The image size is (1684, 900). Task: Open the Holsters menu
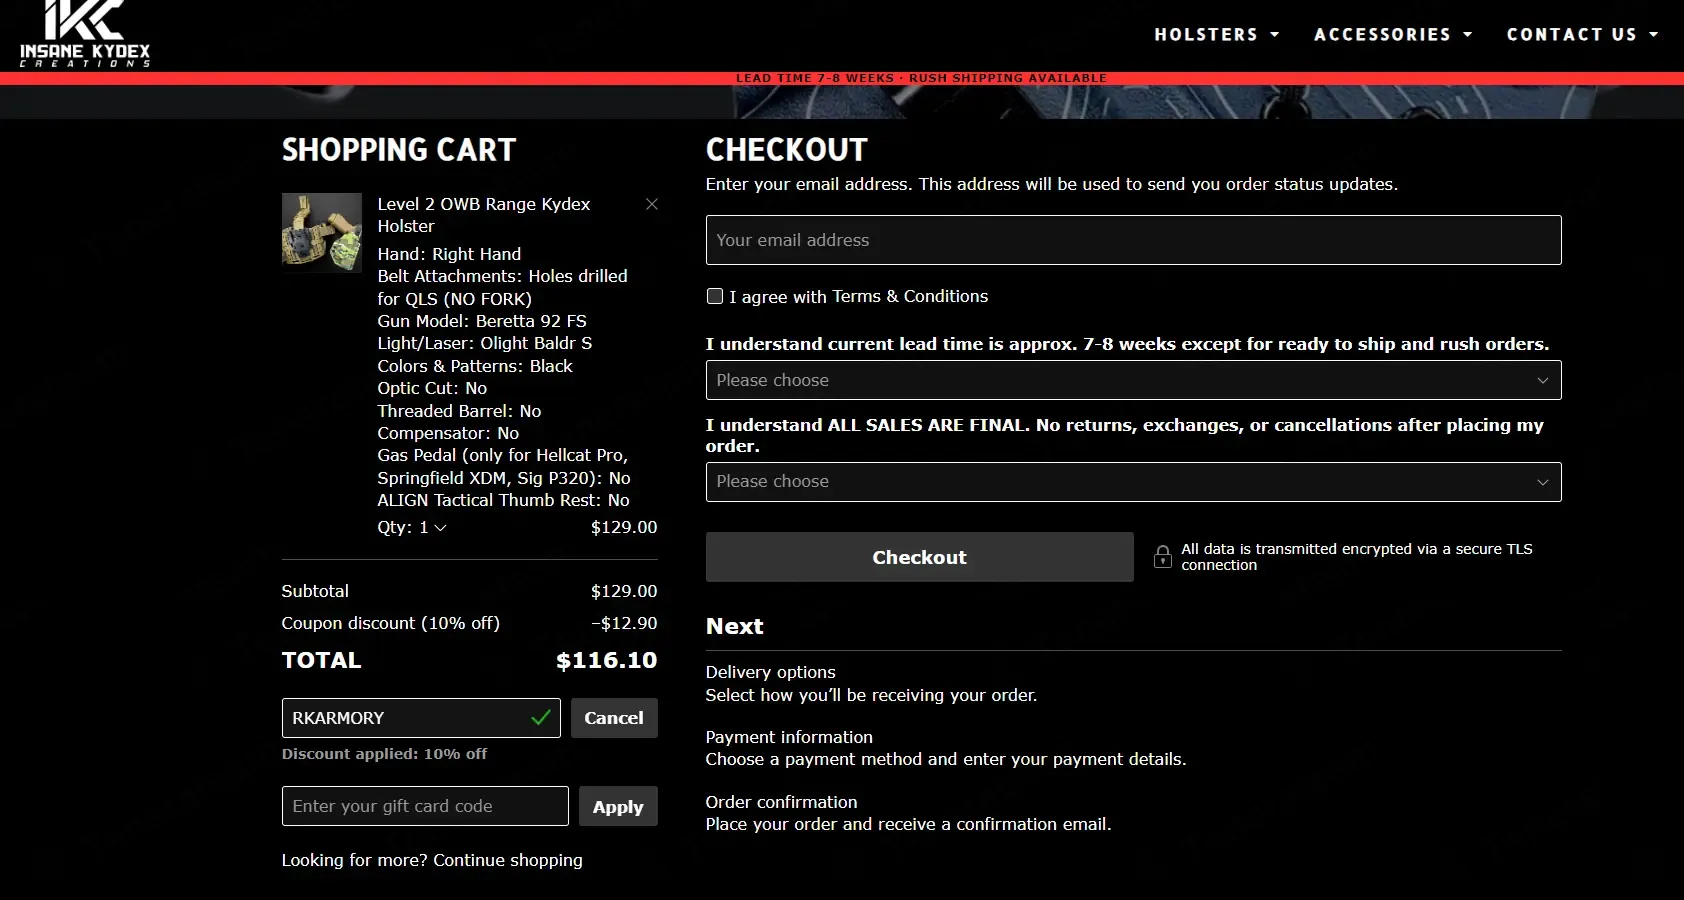click(x=1217, y=35)
